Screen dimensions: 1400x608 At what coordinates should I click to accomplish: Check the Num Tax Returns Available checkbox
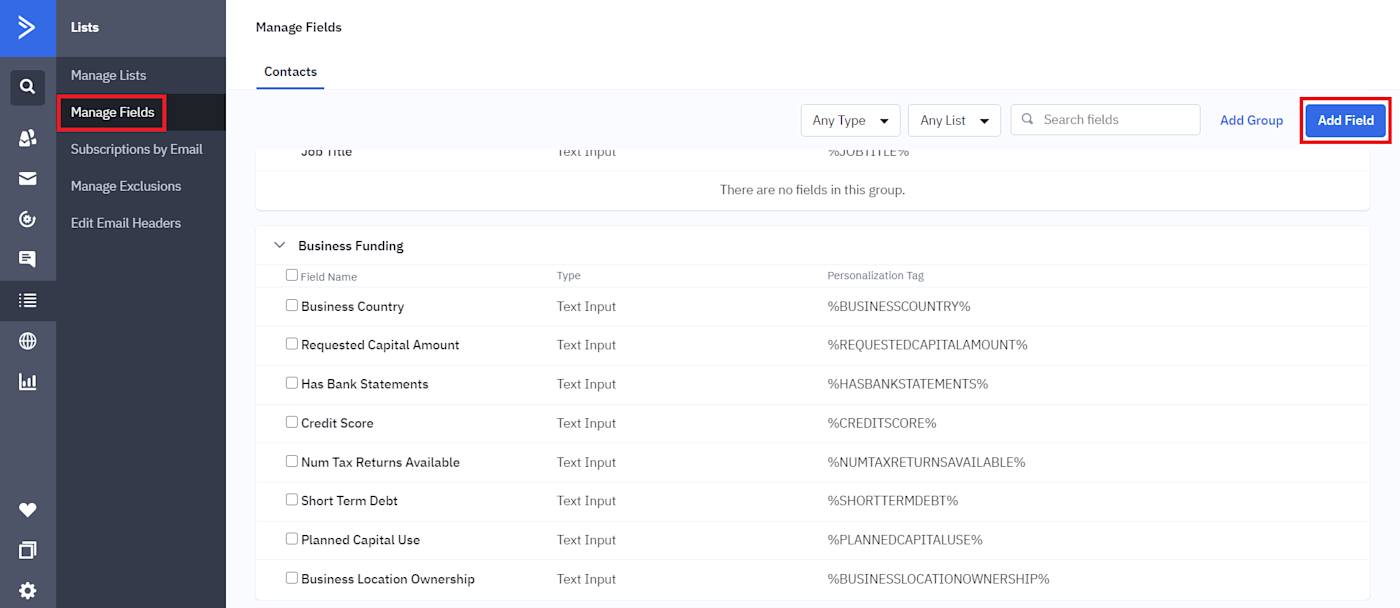point(292,461)
